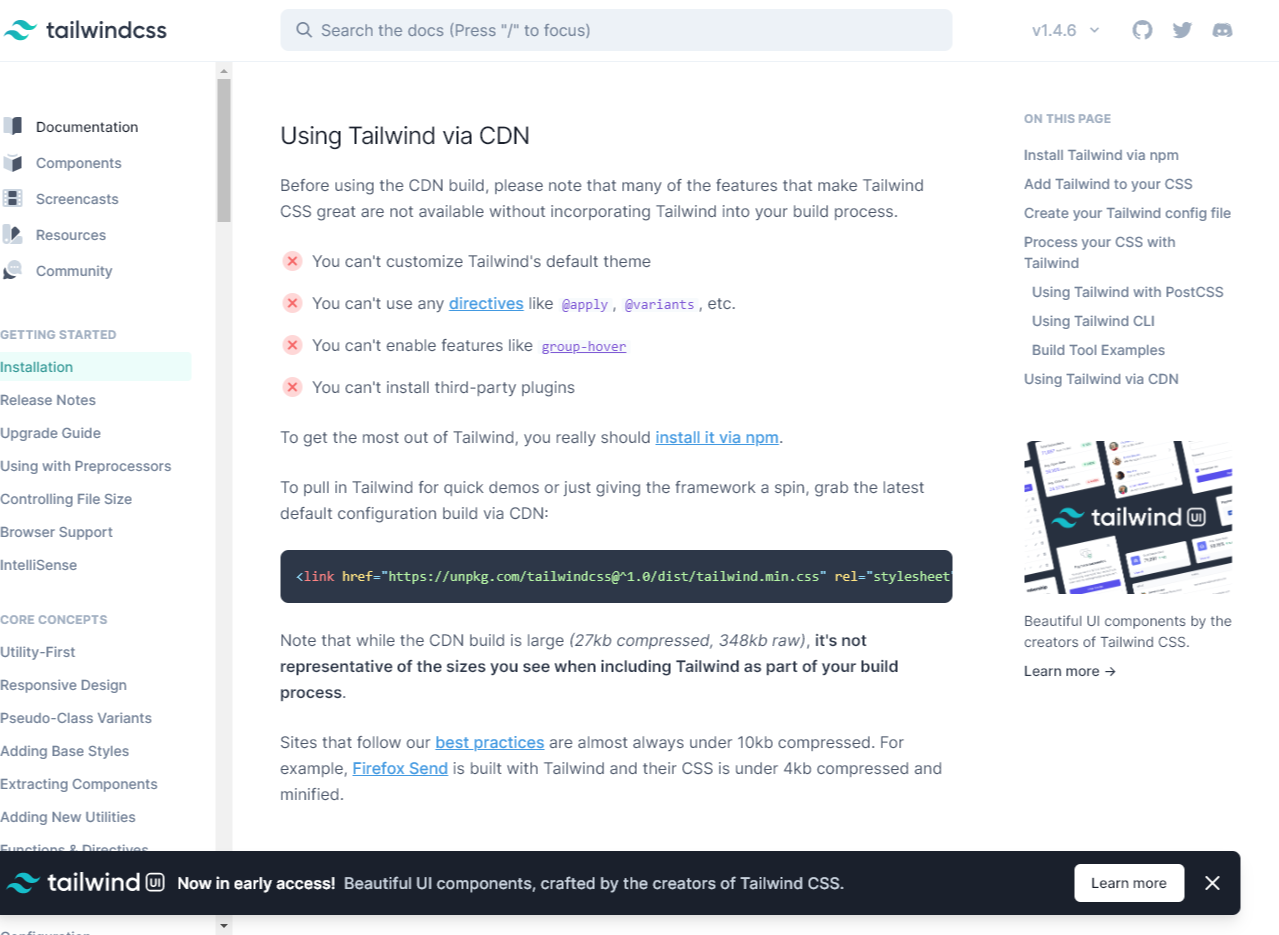Screen dimensions: 1279x935
Task: Go to Screencasts section
Action: pyautogui.click(x=77, y=199)
